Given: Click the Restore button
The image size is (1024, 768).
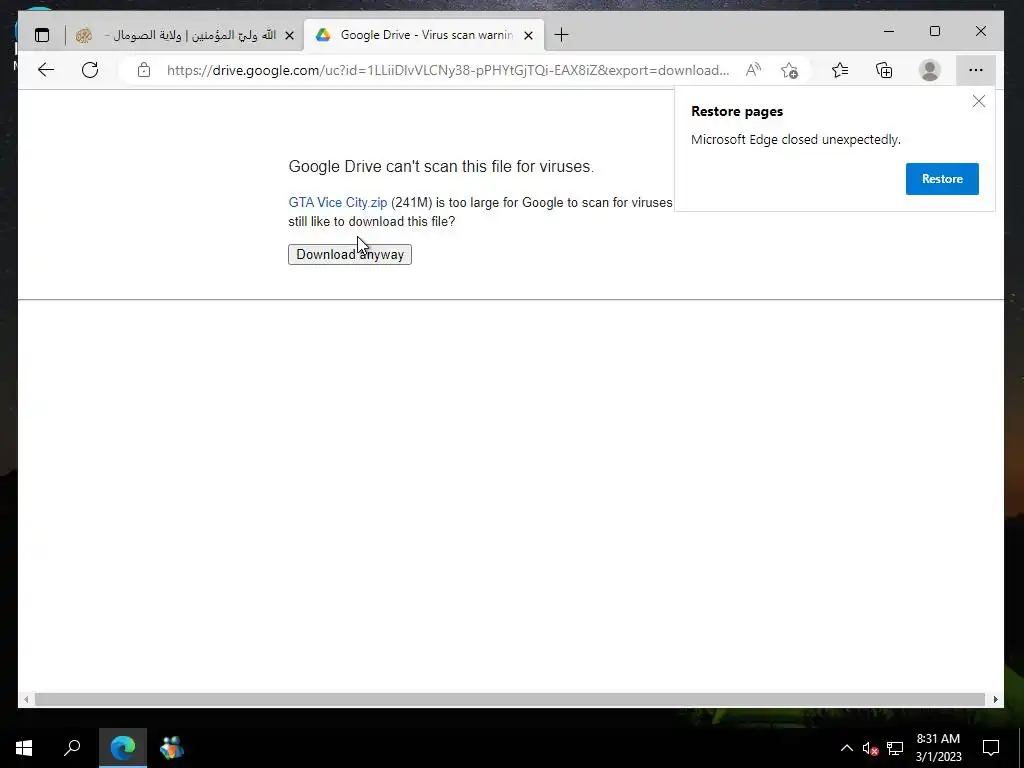Looking at the screenshot, I should 942,179.
